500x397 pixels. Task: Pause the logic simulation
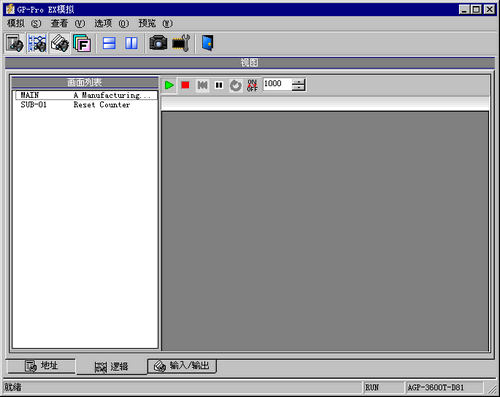pyautogui.click(x=219, y=85)
